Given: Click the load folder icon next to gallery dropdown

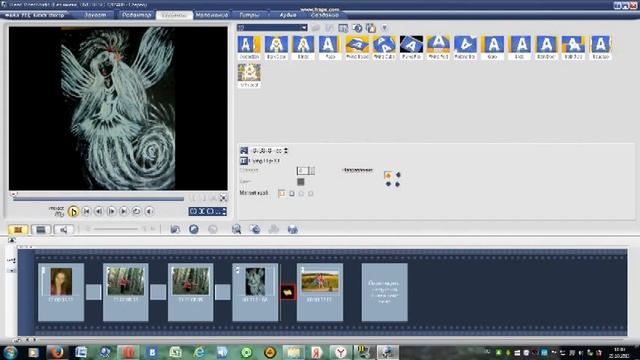Looking at the screenshot, I should pos(316,28).
